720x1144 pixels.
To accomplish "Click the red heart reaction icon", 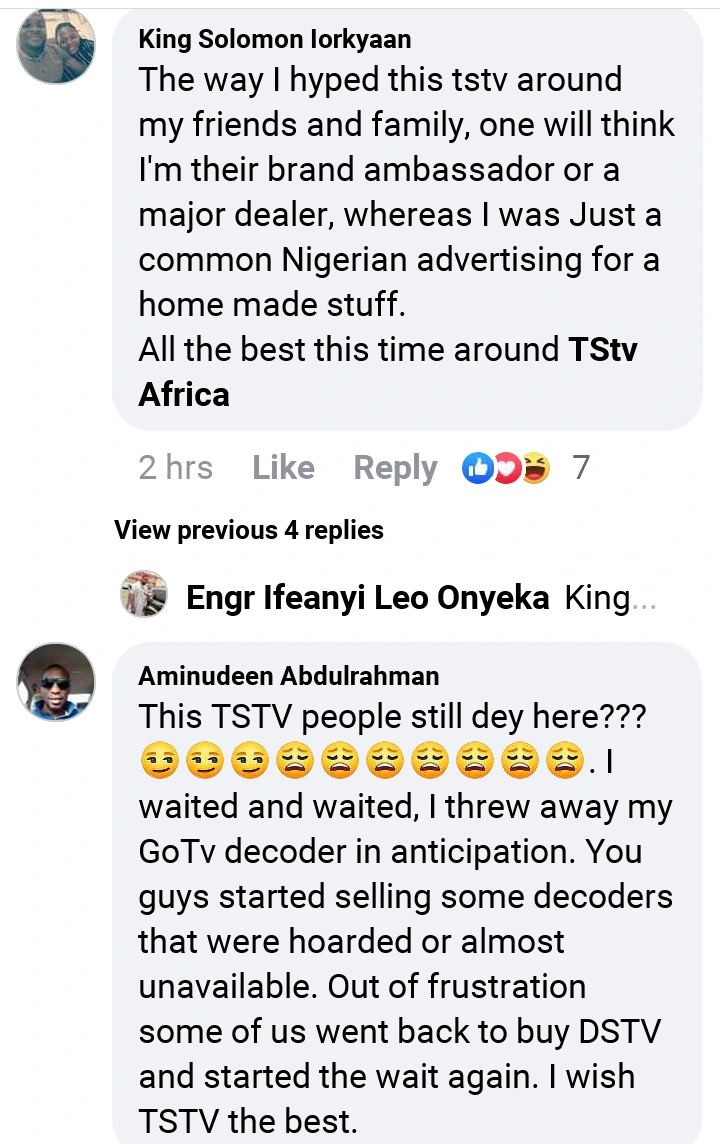I will (x=506, y=467).
